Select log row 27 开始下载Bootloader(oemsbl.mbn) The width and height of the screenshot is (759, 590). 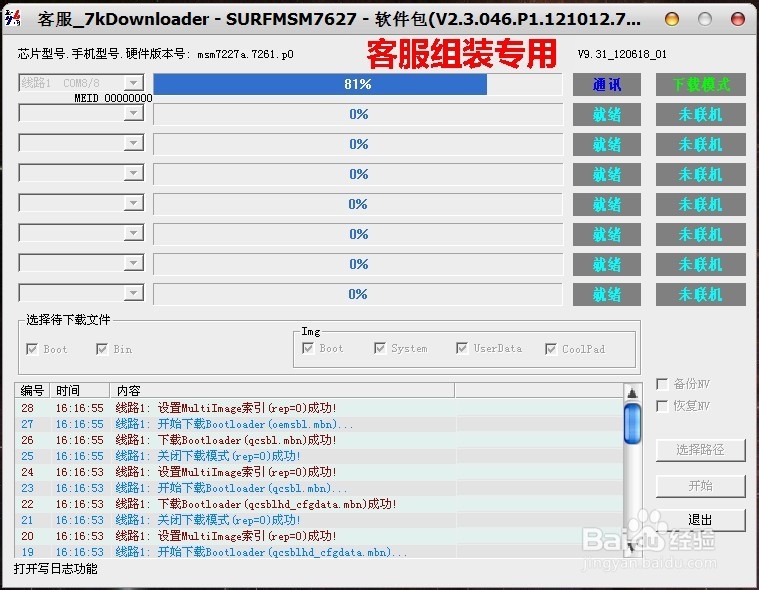(319, 424)
